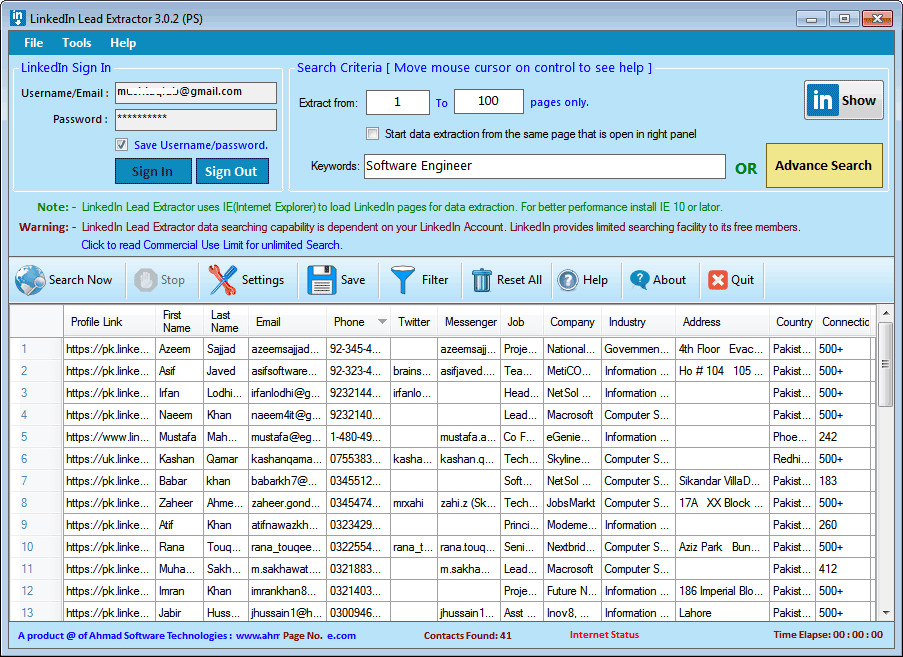Click the About speech bubble icon
Image resolution: width=903 pixels, height=657 pixels.
(x=639, y=280)
